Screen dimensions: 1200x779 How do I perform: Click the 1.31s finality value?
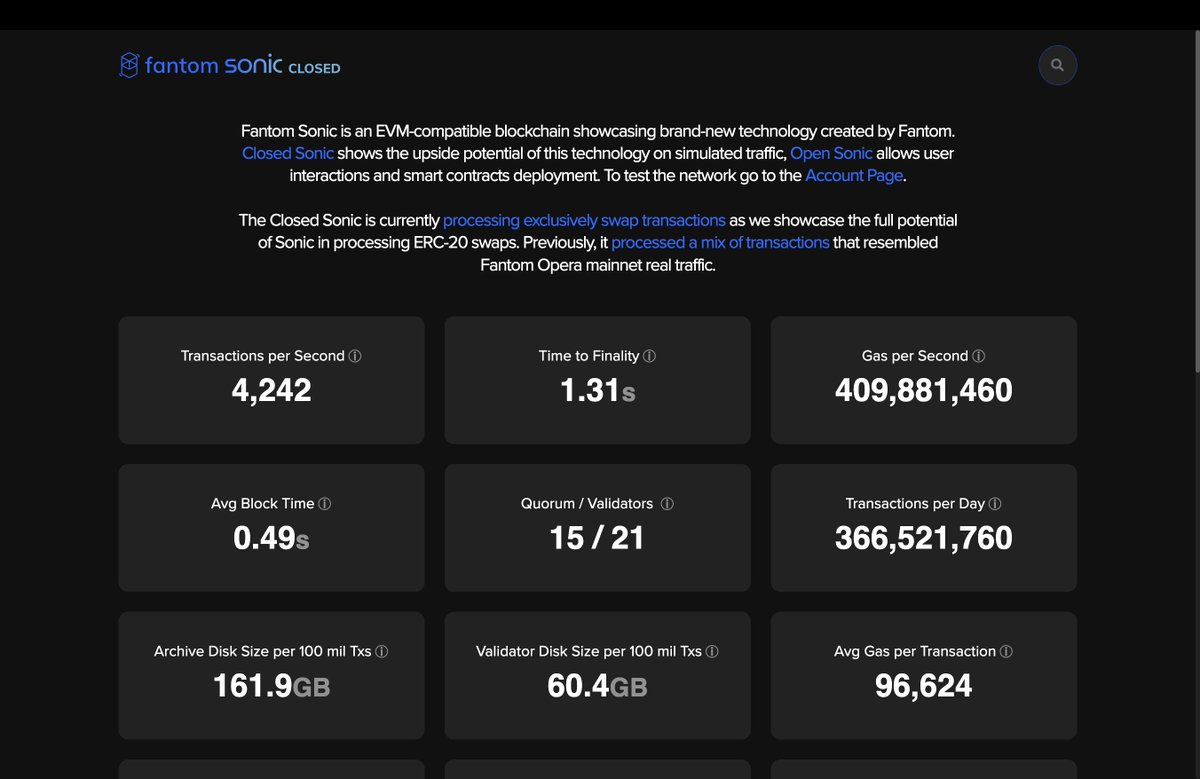coord(598,390)
